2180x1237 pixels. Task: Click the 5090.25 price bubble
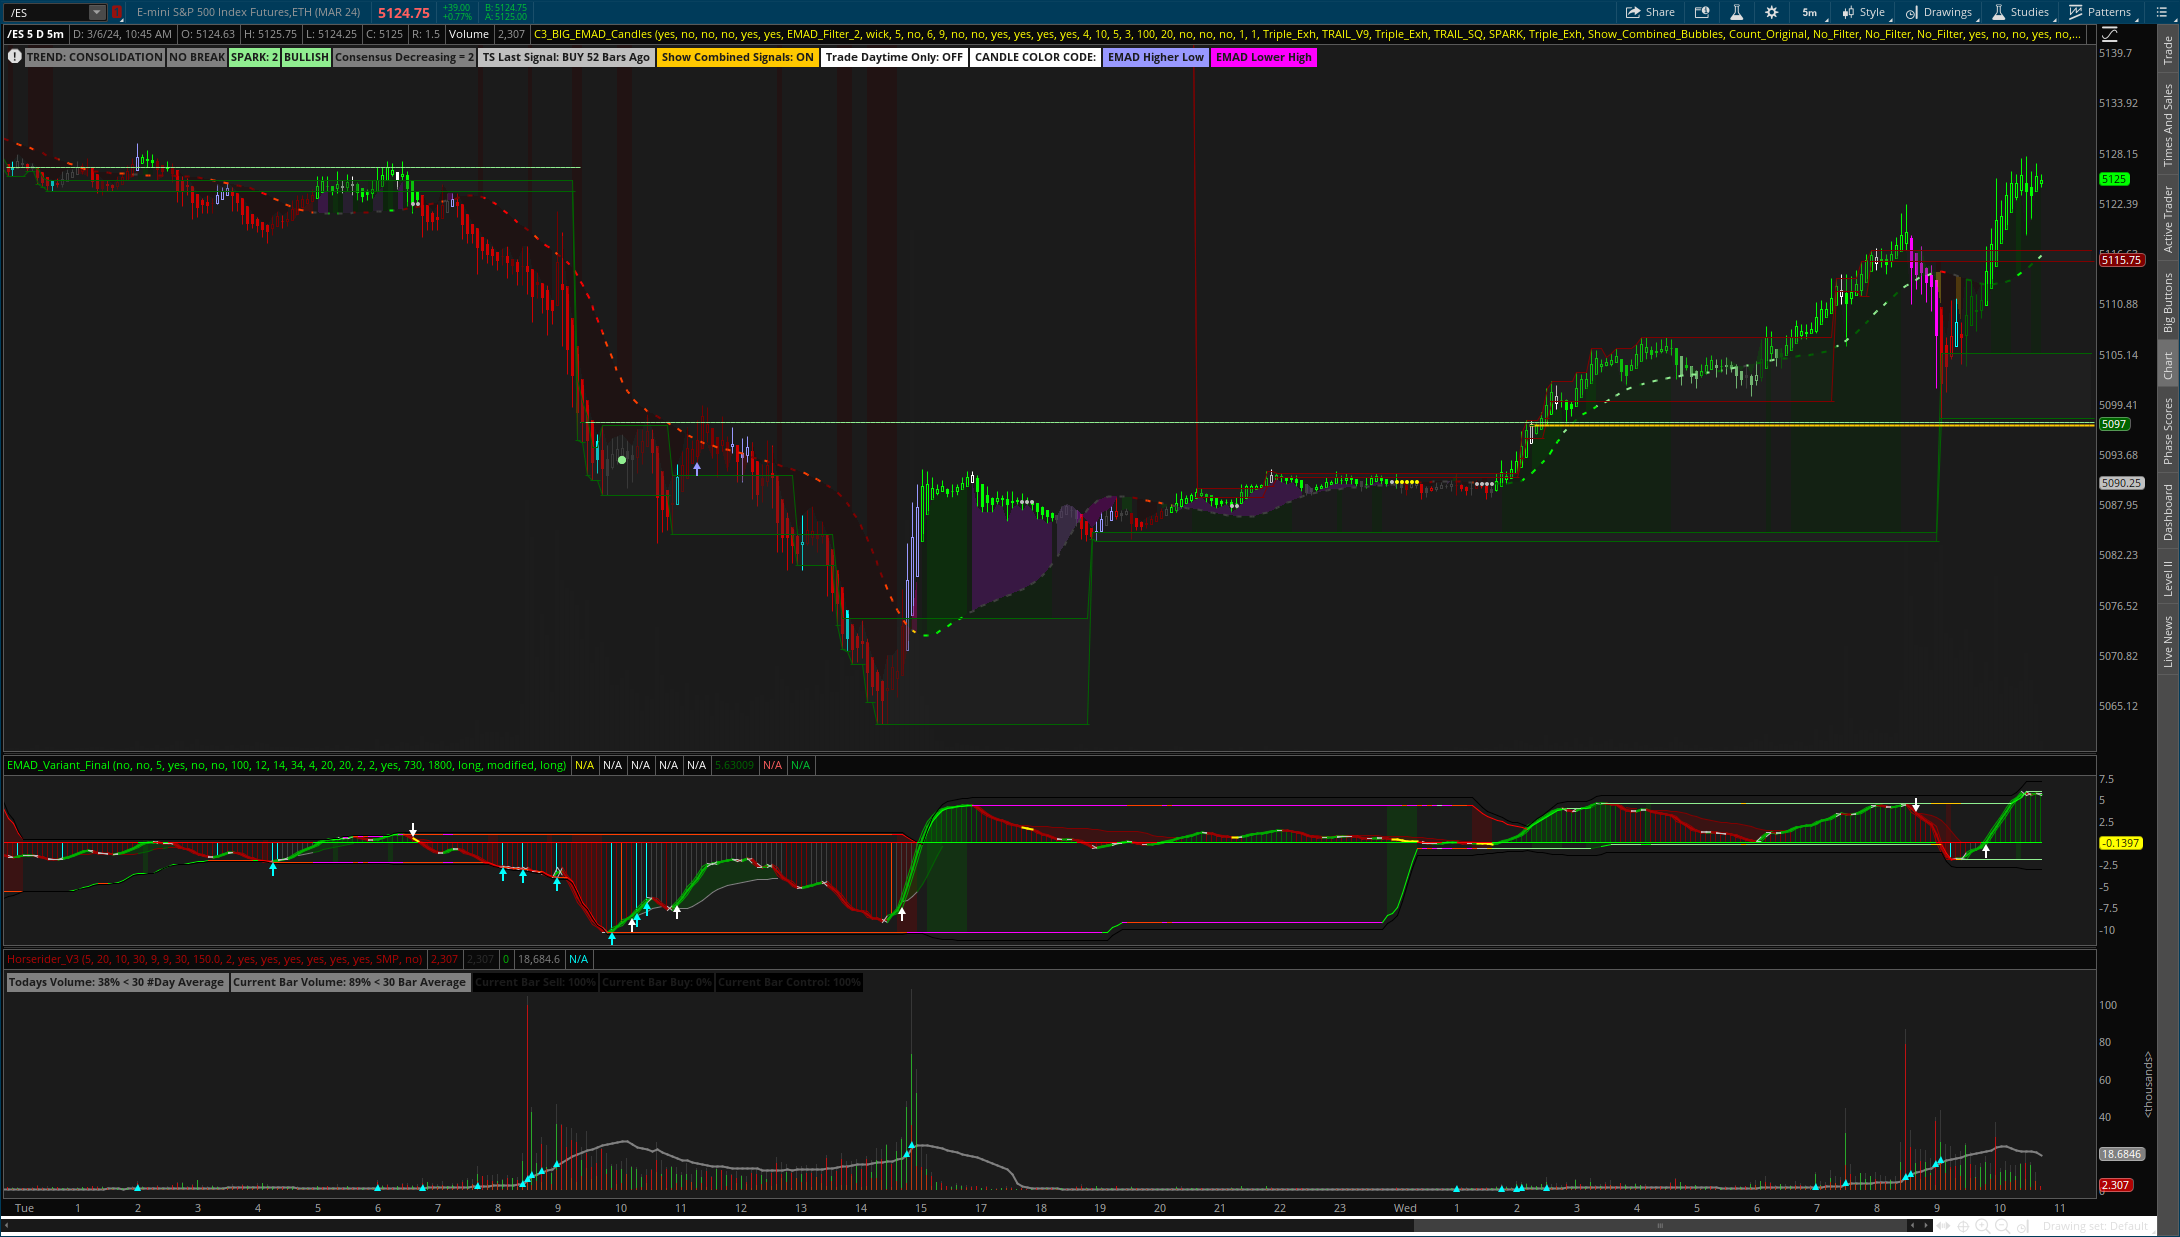pyautogui.click(x=2121, y=483)
